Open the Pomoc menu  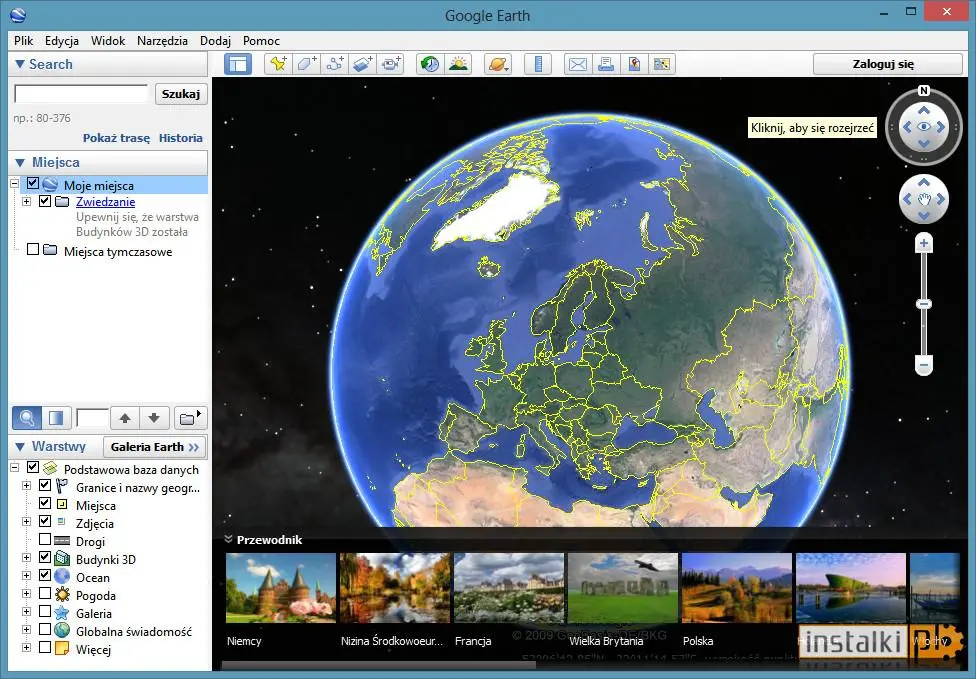click(261, 40)
